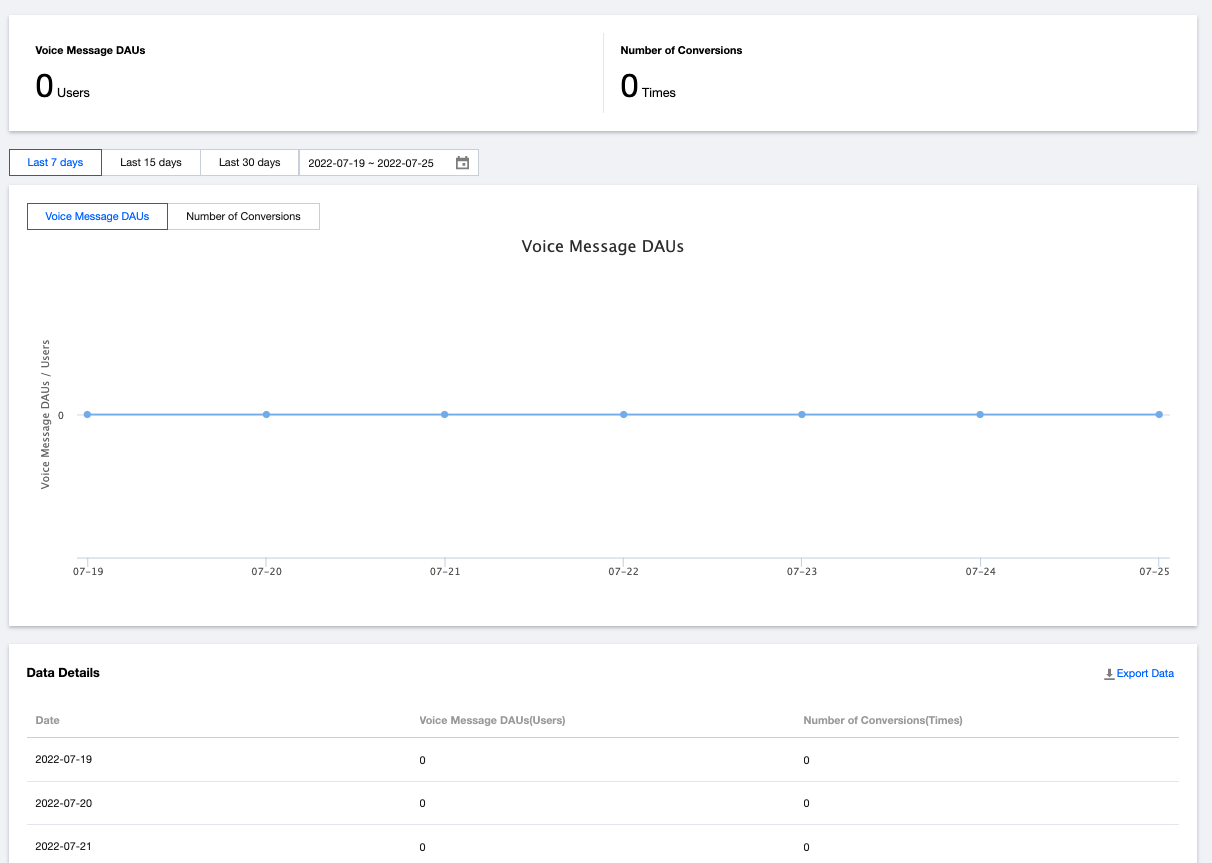Click the Data Details heading

[63, 673]
